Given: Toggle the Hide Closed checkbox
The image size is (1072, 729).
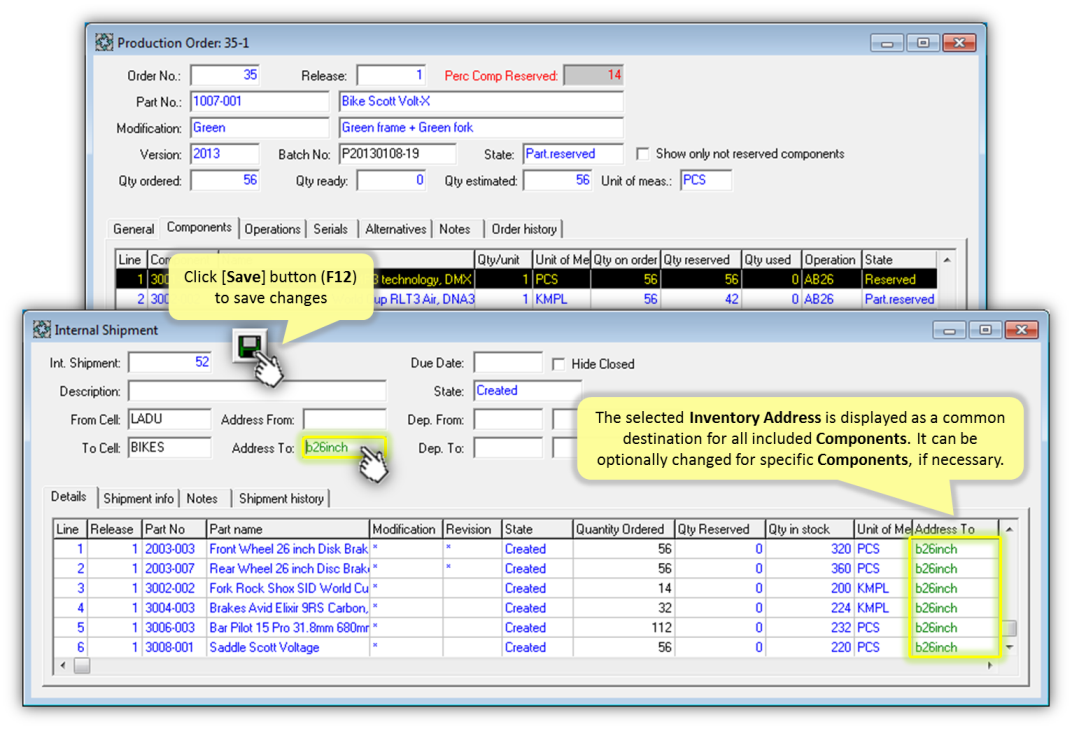Looking at the screenshot, I should 559,364.
